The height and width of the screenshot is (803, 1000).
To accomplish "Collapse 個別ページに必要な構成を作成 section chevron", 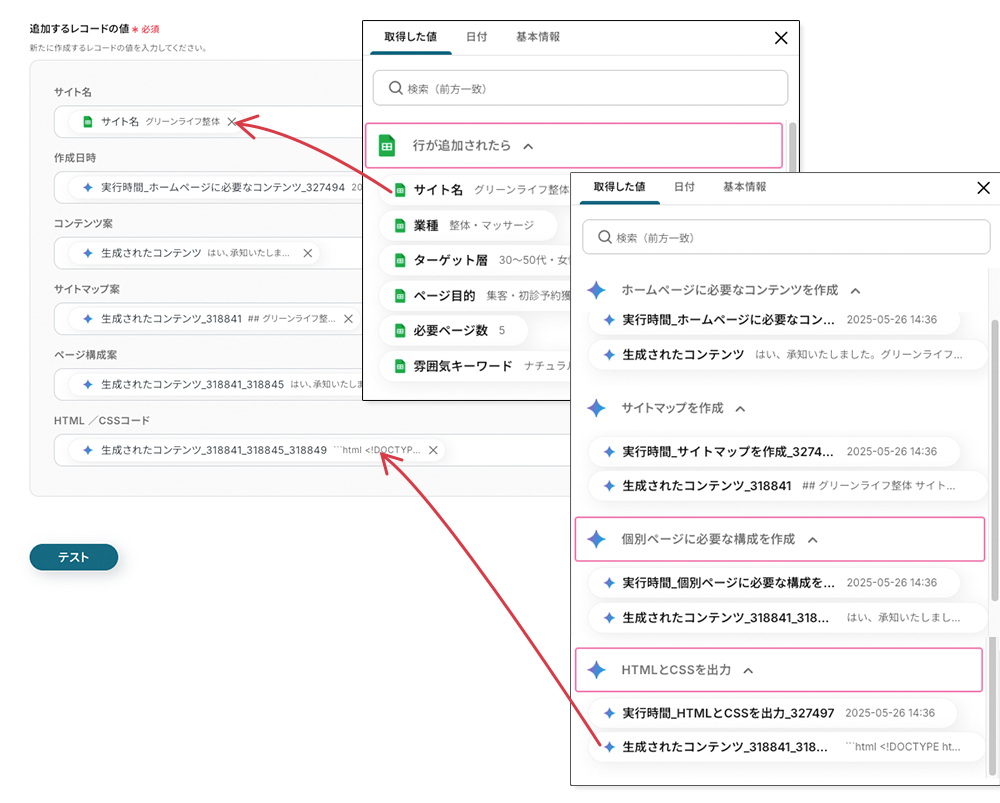I will [812, 540].
